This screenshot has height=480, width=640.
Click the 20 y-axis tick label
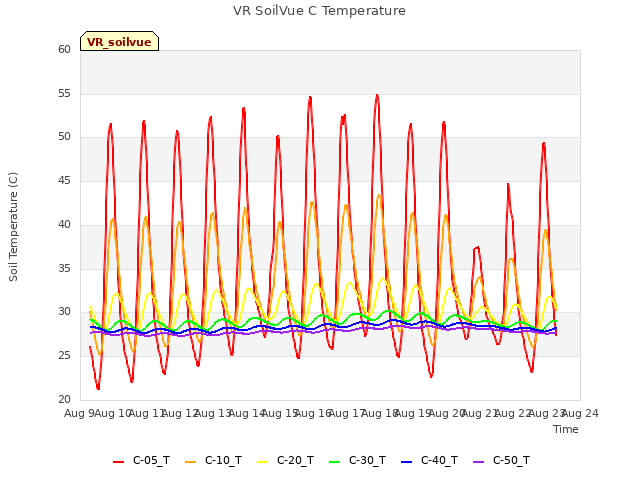click(x=64, y=399)
